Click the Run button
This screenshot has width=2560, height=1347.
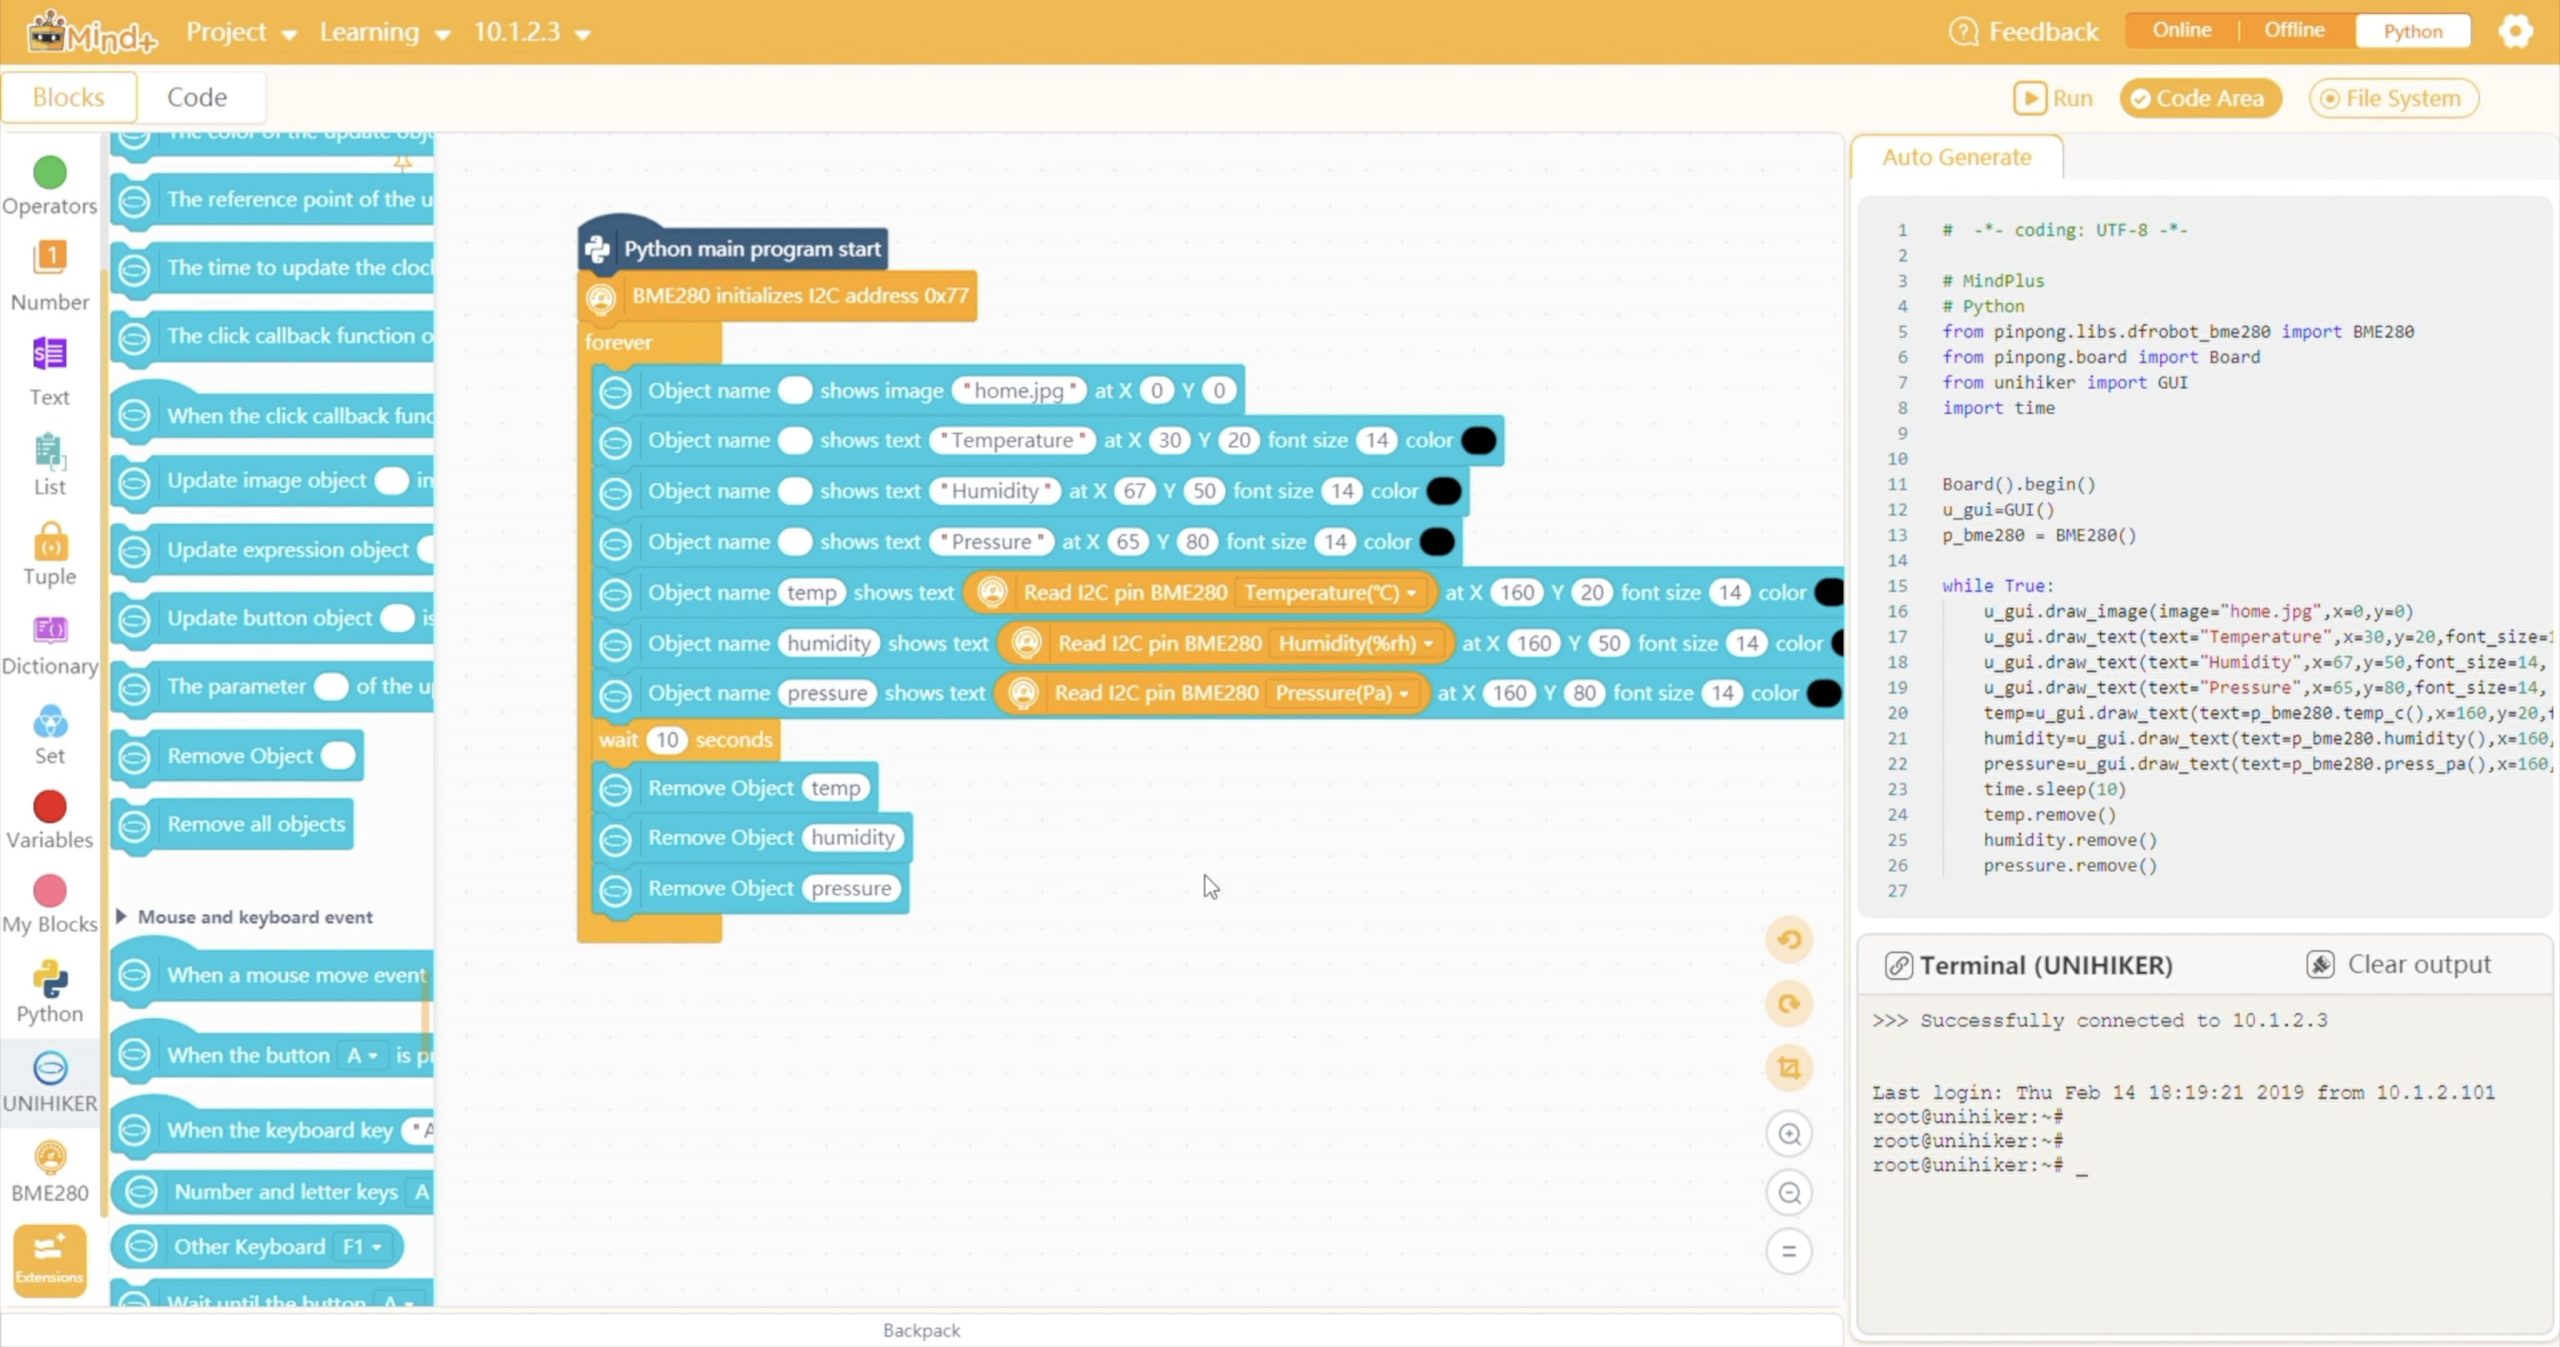pos(2053,98)
